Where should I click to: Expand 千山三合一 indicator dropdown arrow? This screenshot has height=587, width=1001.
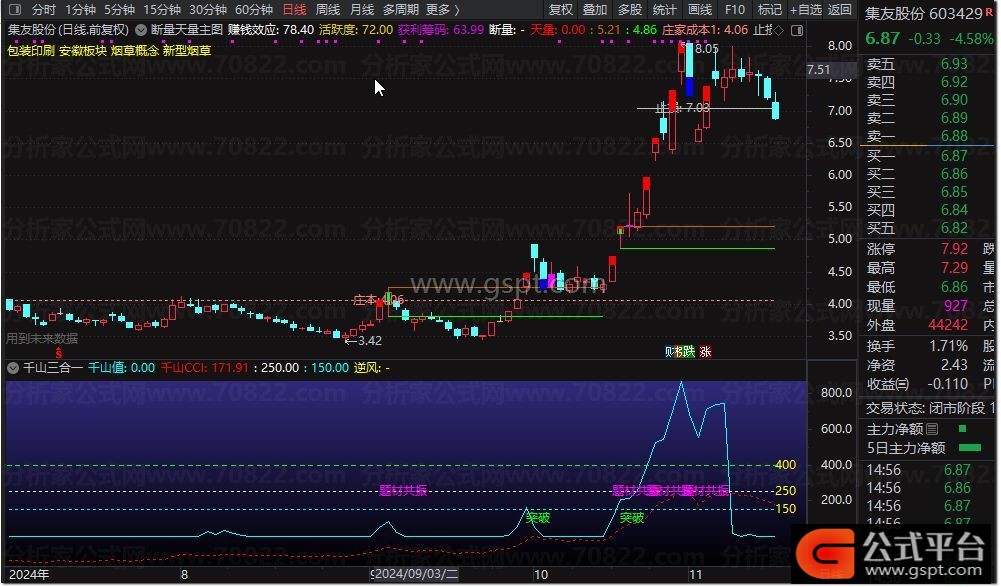coord(13,368)
